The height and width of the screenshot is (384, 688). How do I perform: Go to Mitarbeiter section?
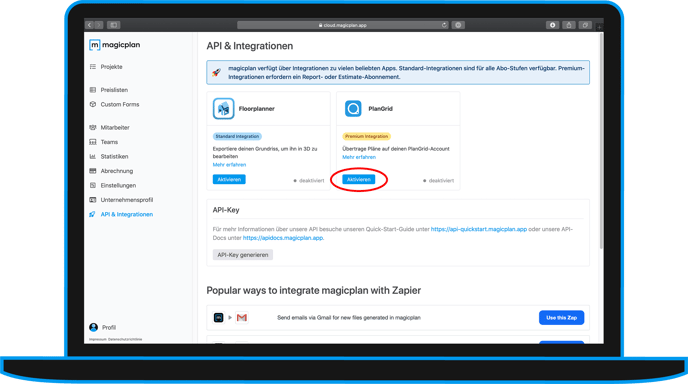(115, 128)
